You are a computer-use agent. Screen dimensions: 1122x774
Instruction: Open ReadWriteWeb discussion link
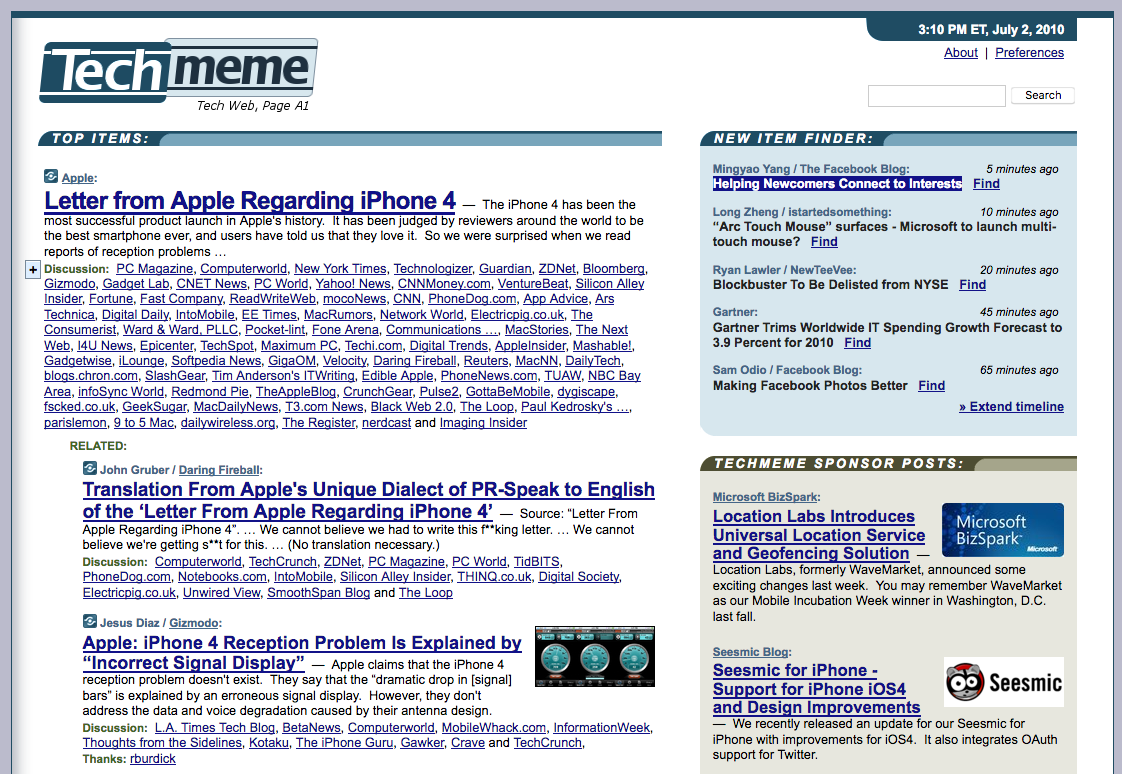point(273,298)
